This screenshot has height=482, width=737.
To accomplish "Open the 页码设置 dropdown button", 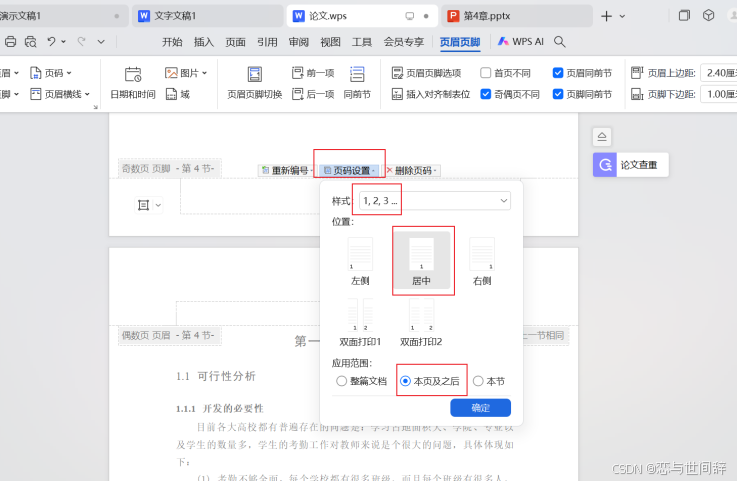I will point(349,170).
